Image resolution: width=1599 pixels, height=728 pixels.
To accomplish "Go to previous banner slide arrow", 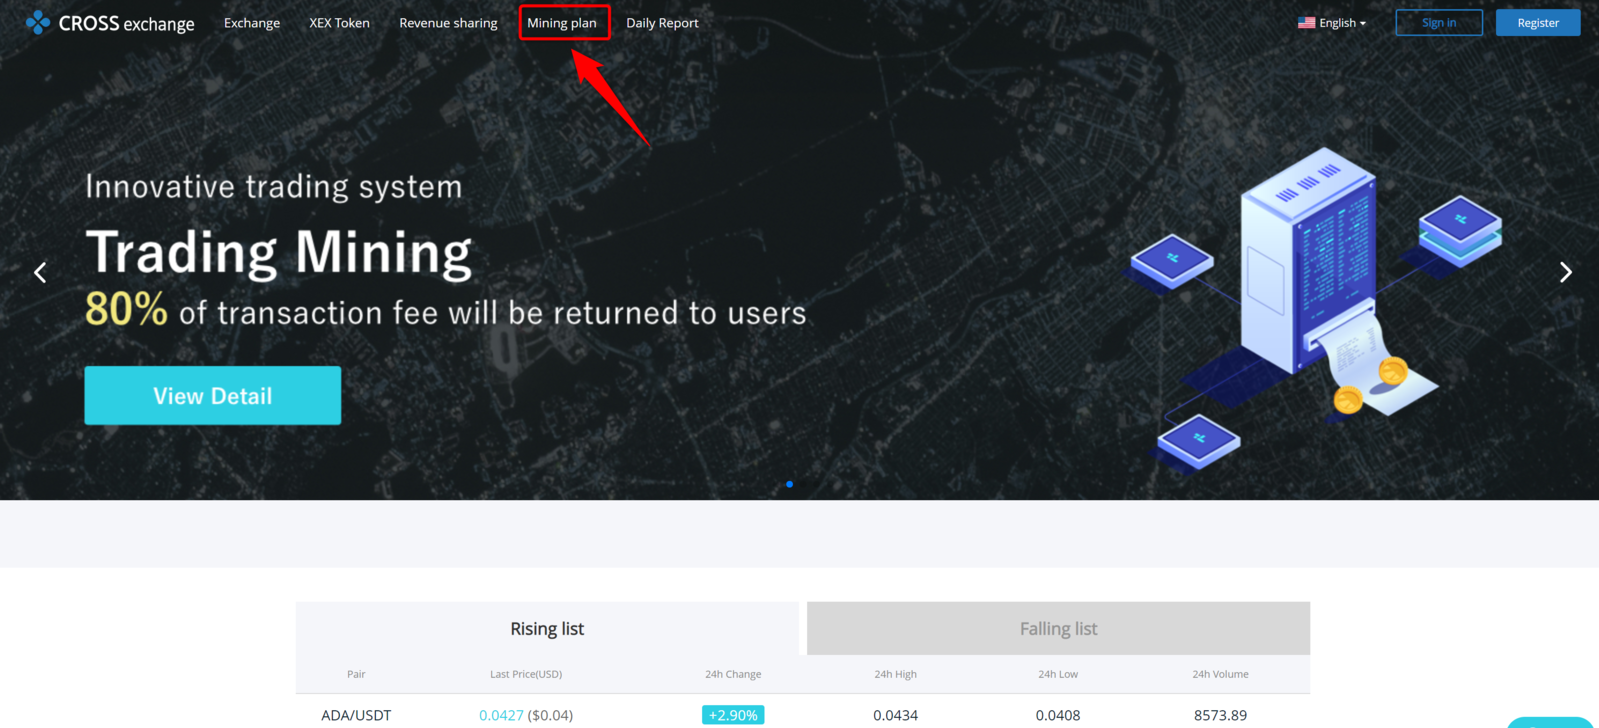I will [x=40, y=272].
